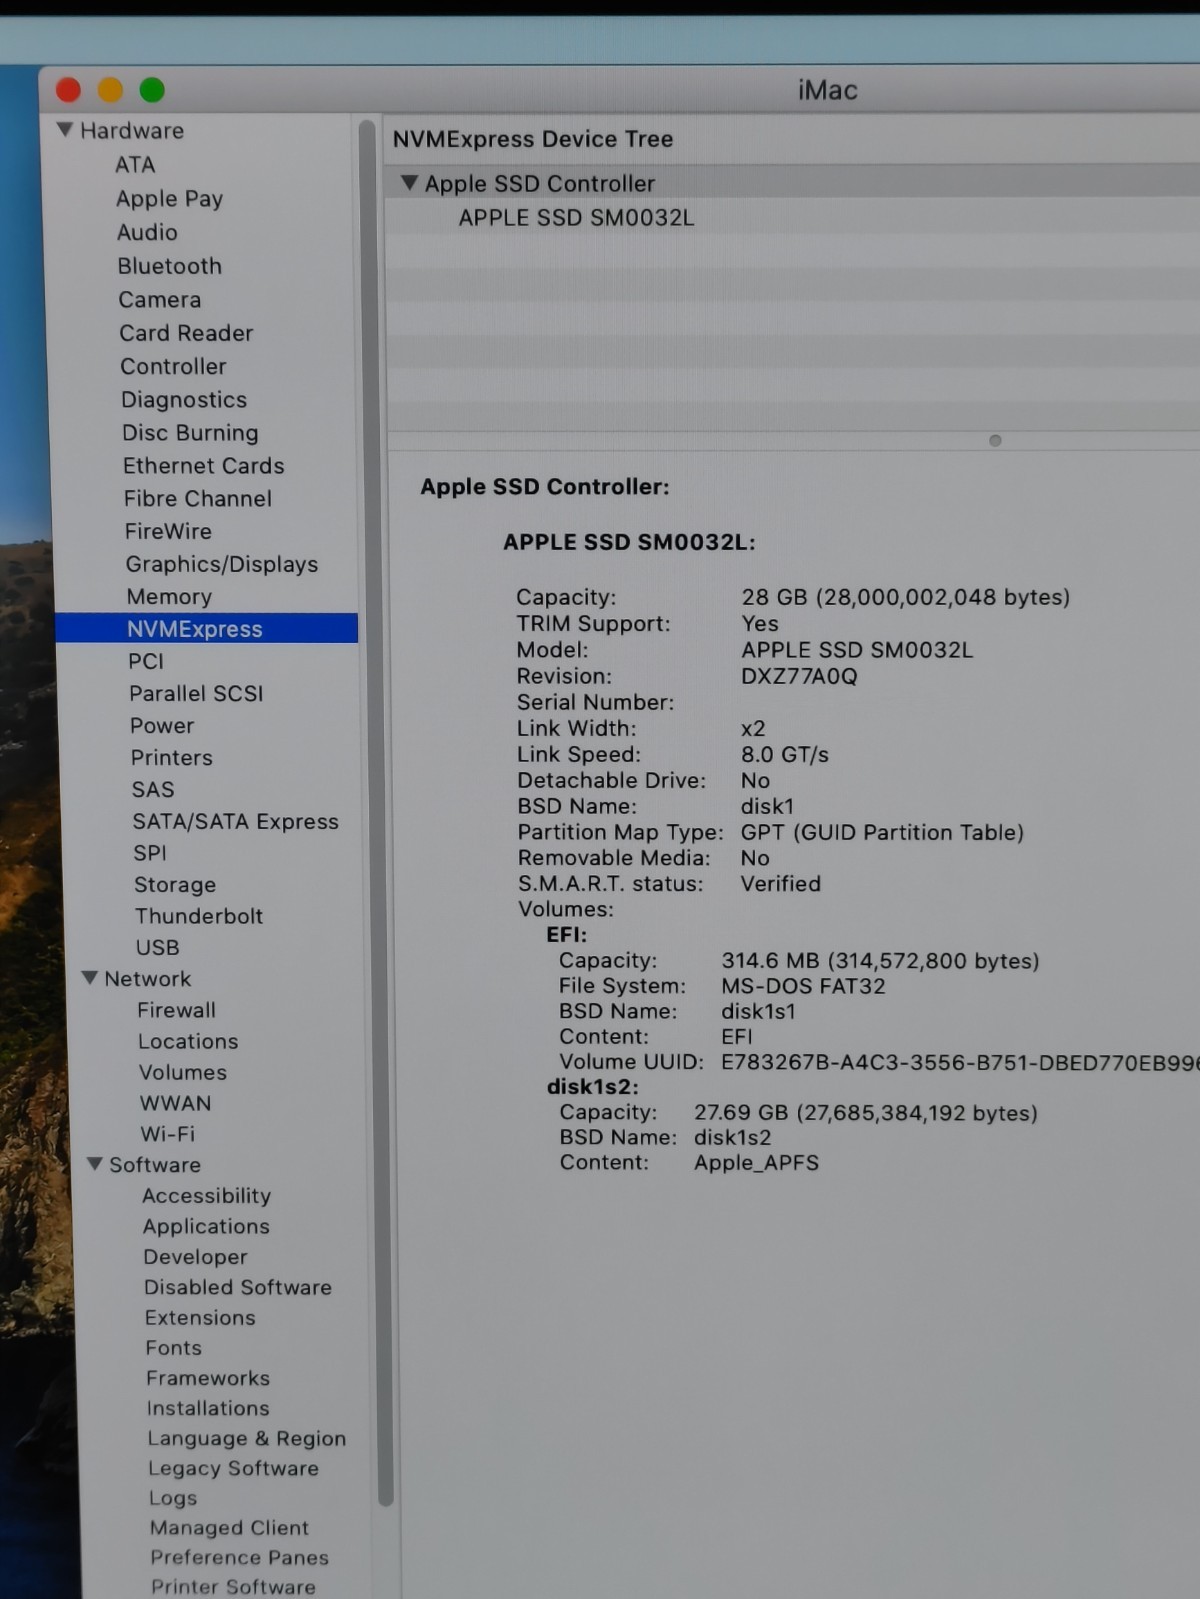Select Controller in the sidebar
1200x1599 pixels.
click(173, 367)
